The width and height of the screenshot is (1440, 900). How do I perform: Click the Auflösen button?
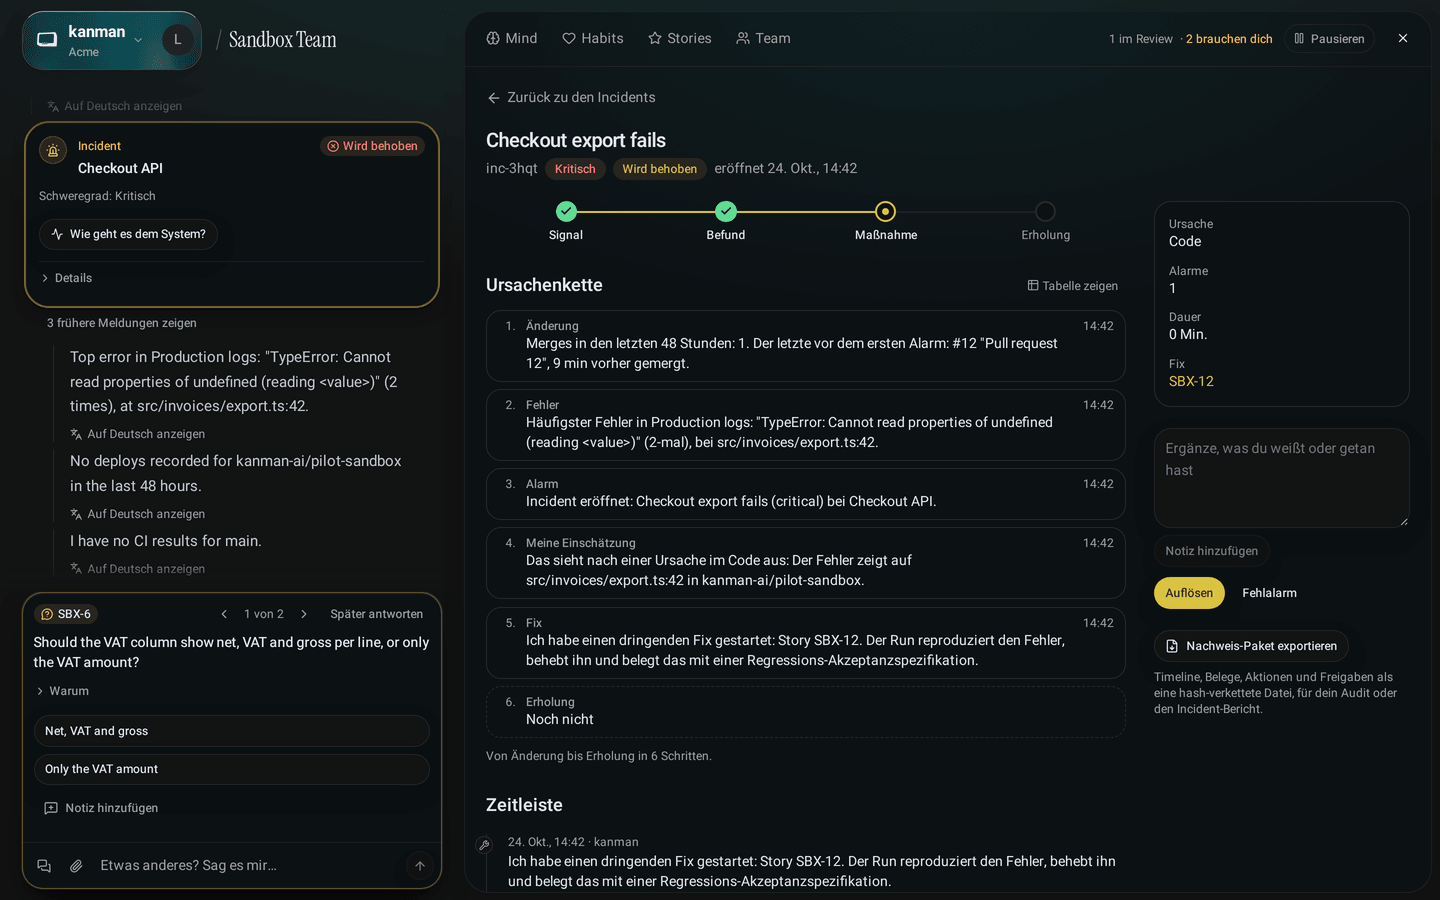click(x=1189, y=593)
